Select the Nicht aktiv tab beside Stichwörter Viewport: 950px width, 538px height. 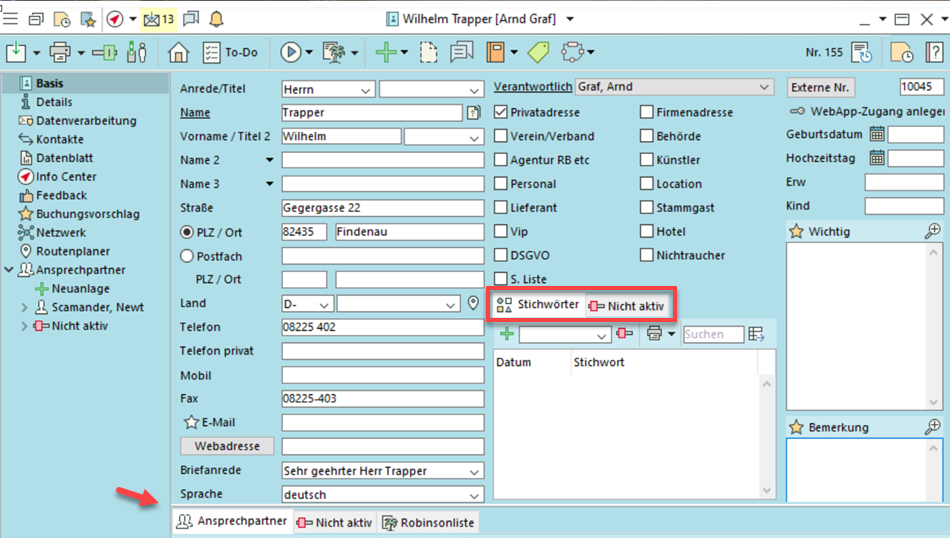pyautogui.click(x=625, y=305)
